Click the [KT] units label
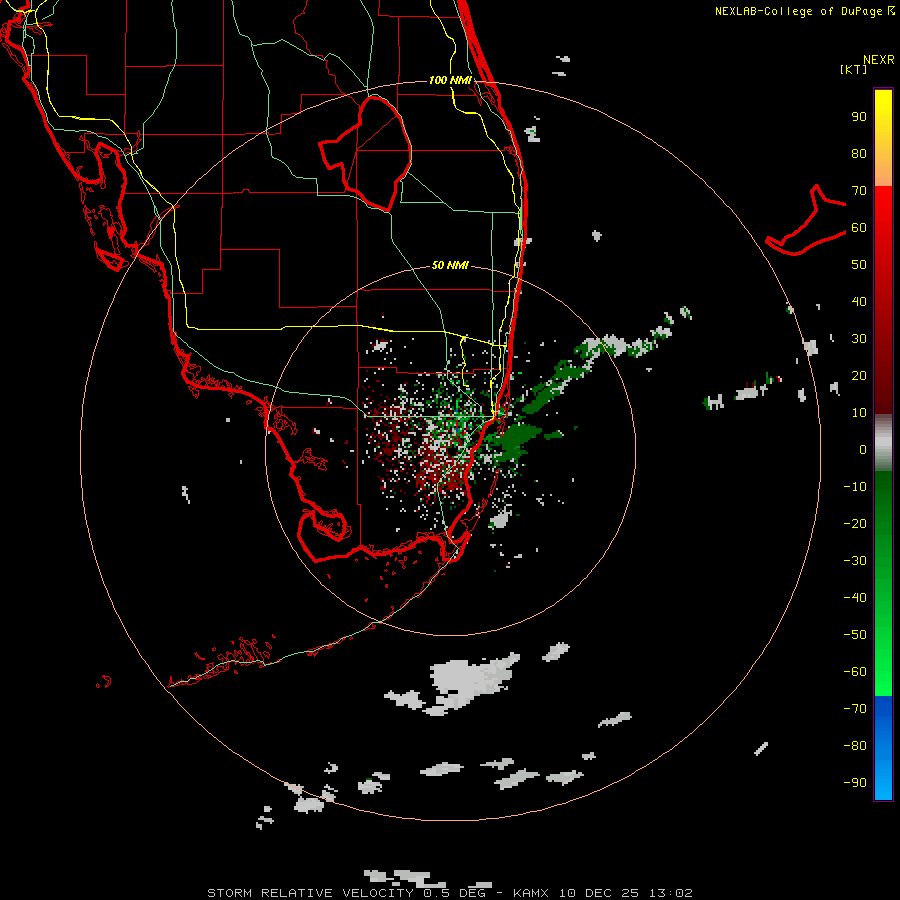This screenshot has width=900, height=900. point(854,69)
